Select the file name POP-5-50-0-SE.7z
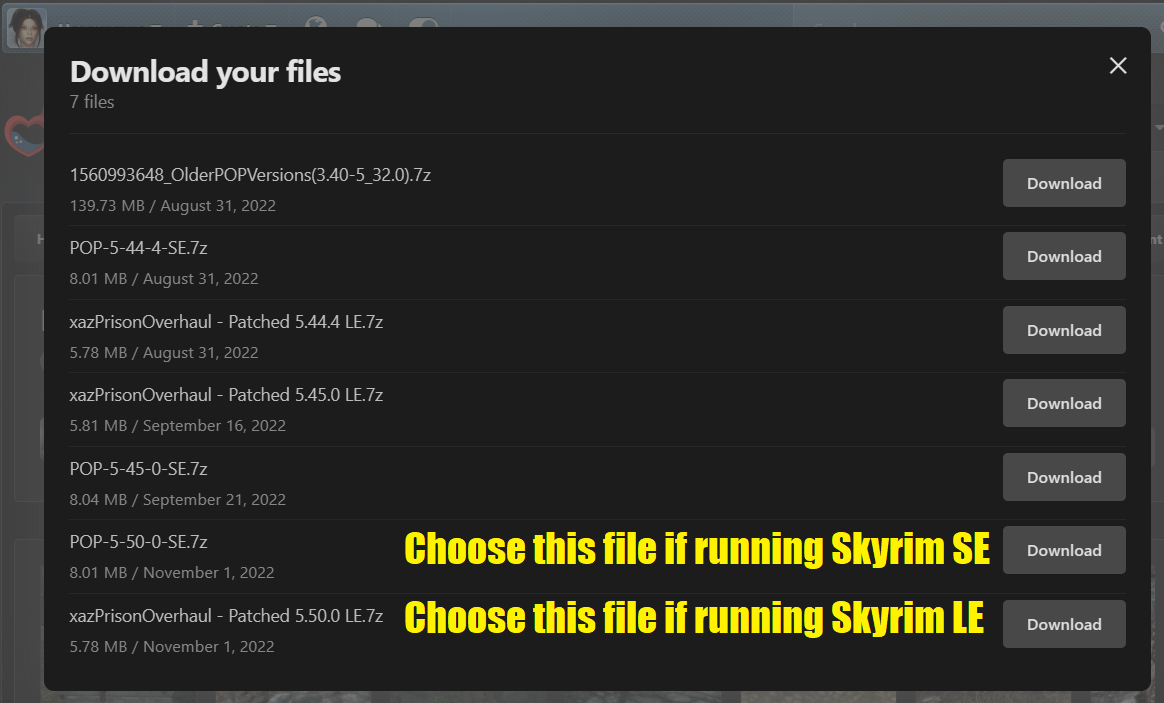This screenshot has width=1164, height=703. [138, 542]
